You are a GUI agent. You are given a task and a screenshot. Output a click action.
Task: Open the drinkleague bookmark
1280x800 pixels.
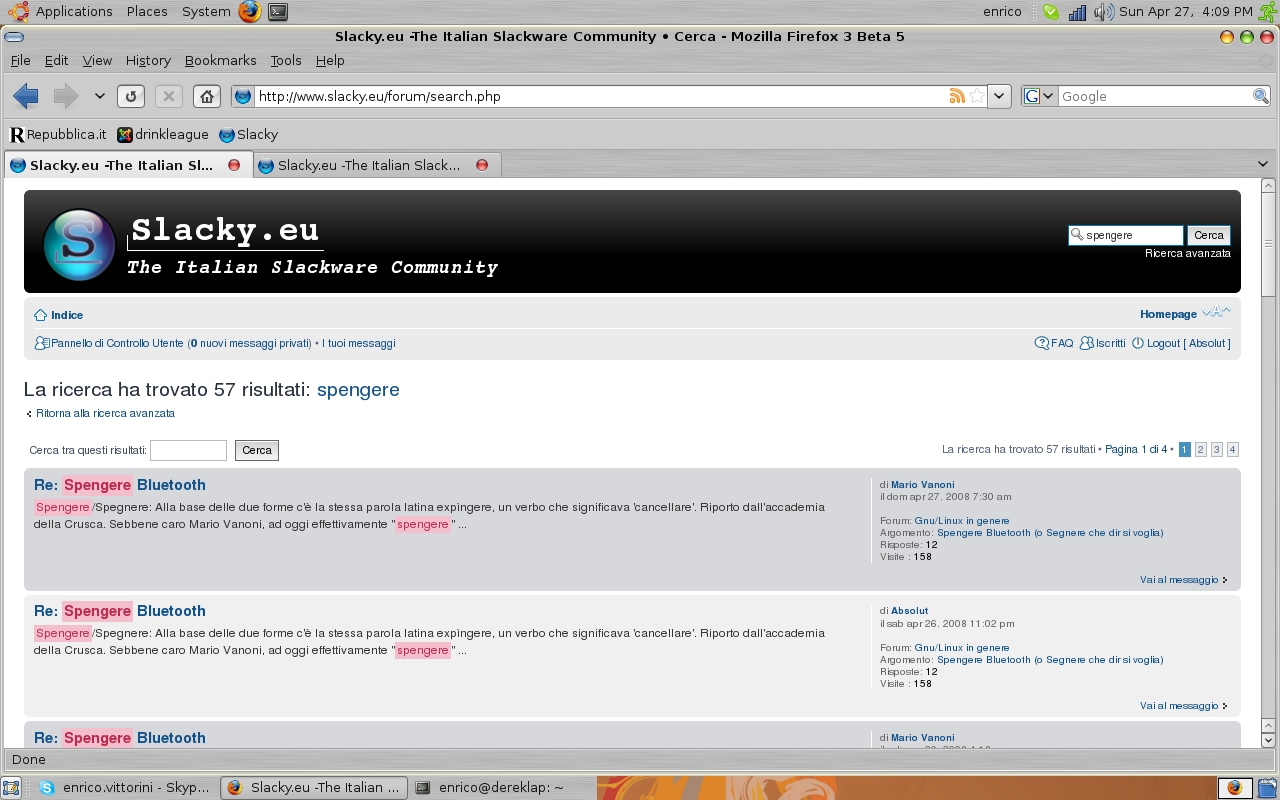point(163,134)
